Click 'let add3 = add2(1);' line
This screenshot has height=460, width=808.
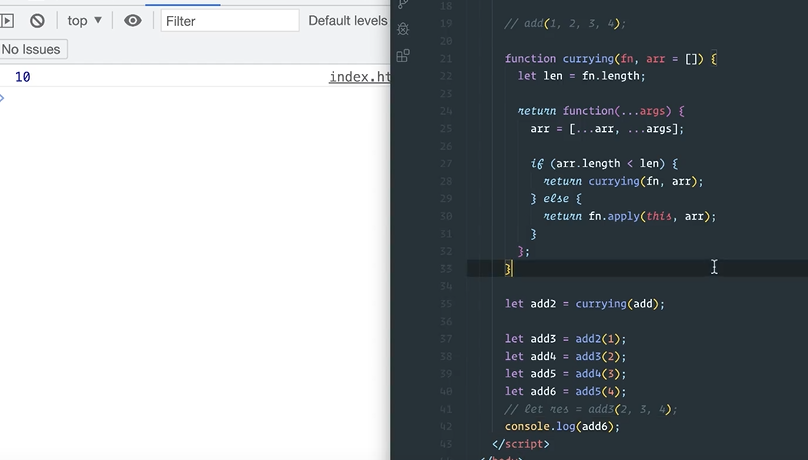pyautogui.click(x=565, y=339)
